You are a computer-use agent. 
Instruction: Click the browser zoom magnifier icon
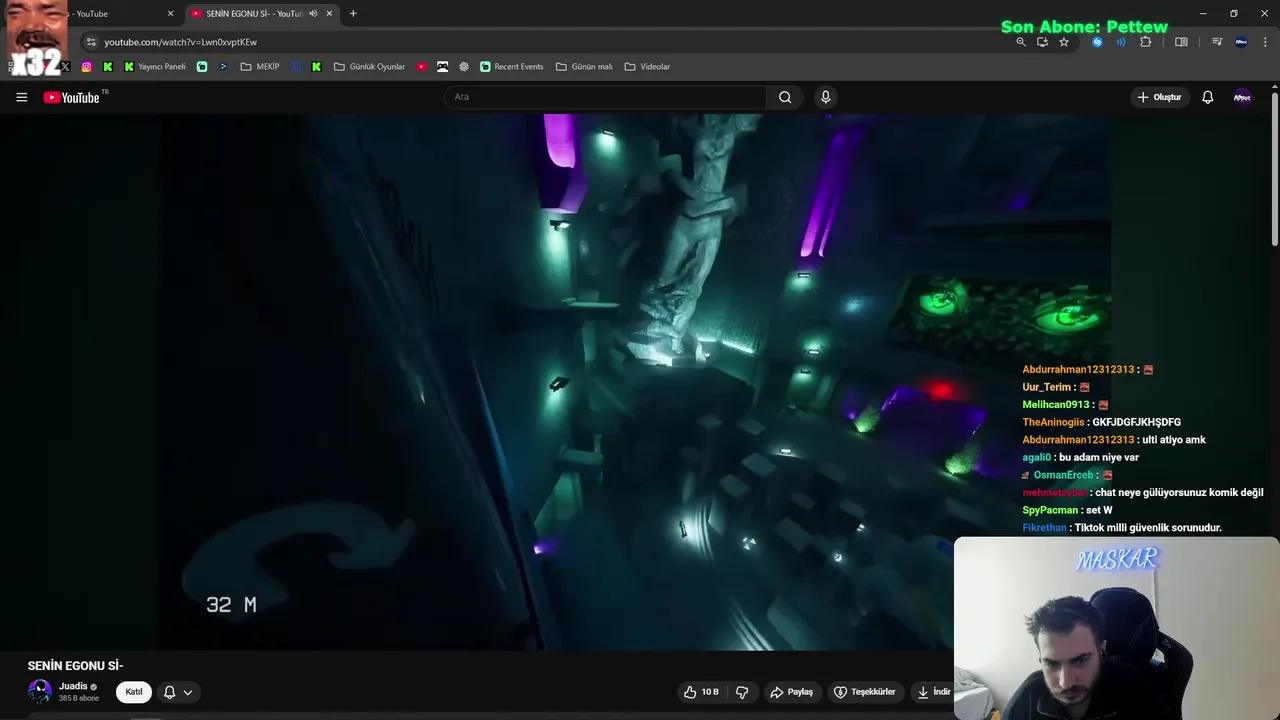coord(1021,42)
